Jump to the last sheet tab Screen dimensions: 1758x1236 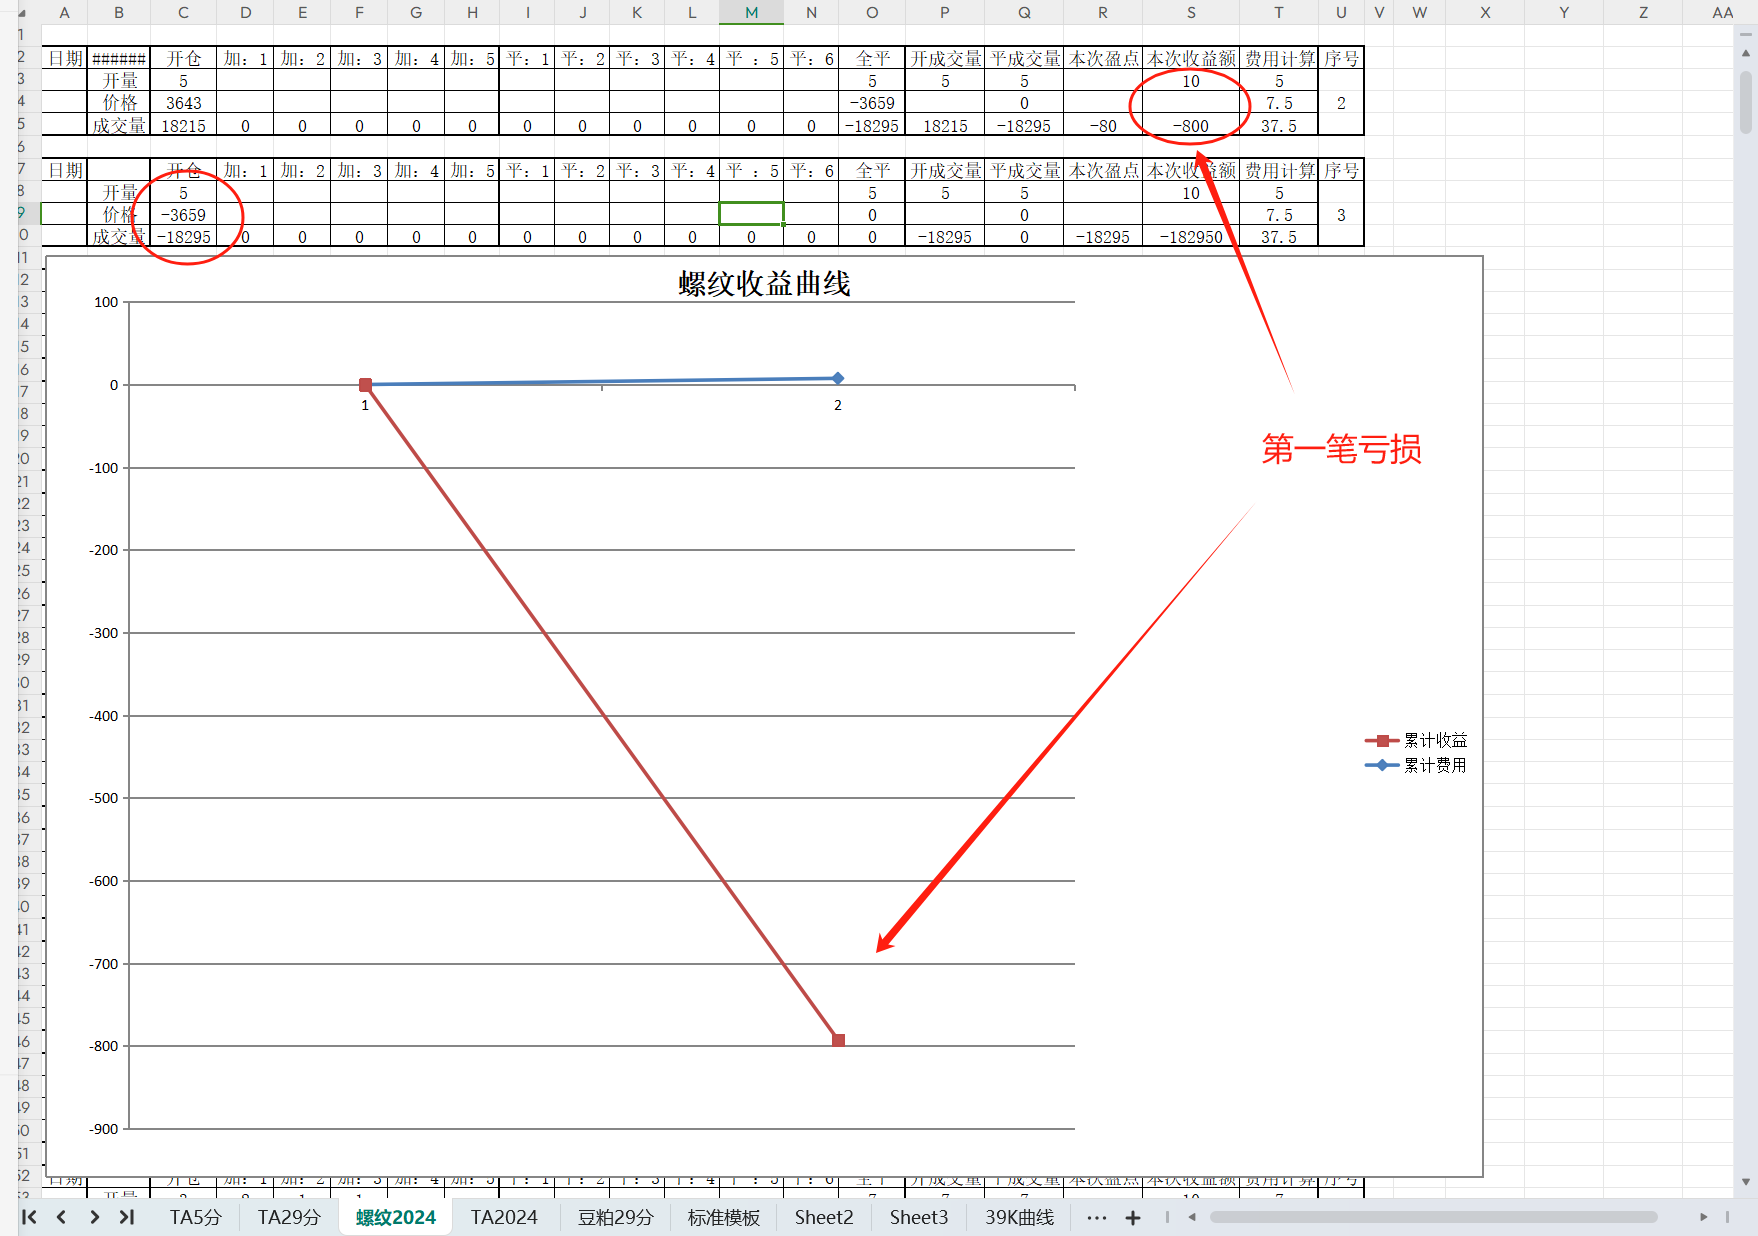pyautogui.click(x=126, y=1217)
